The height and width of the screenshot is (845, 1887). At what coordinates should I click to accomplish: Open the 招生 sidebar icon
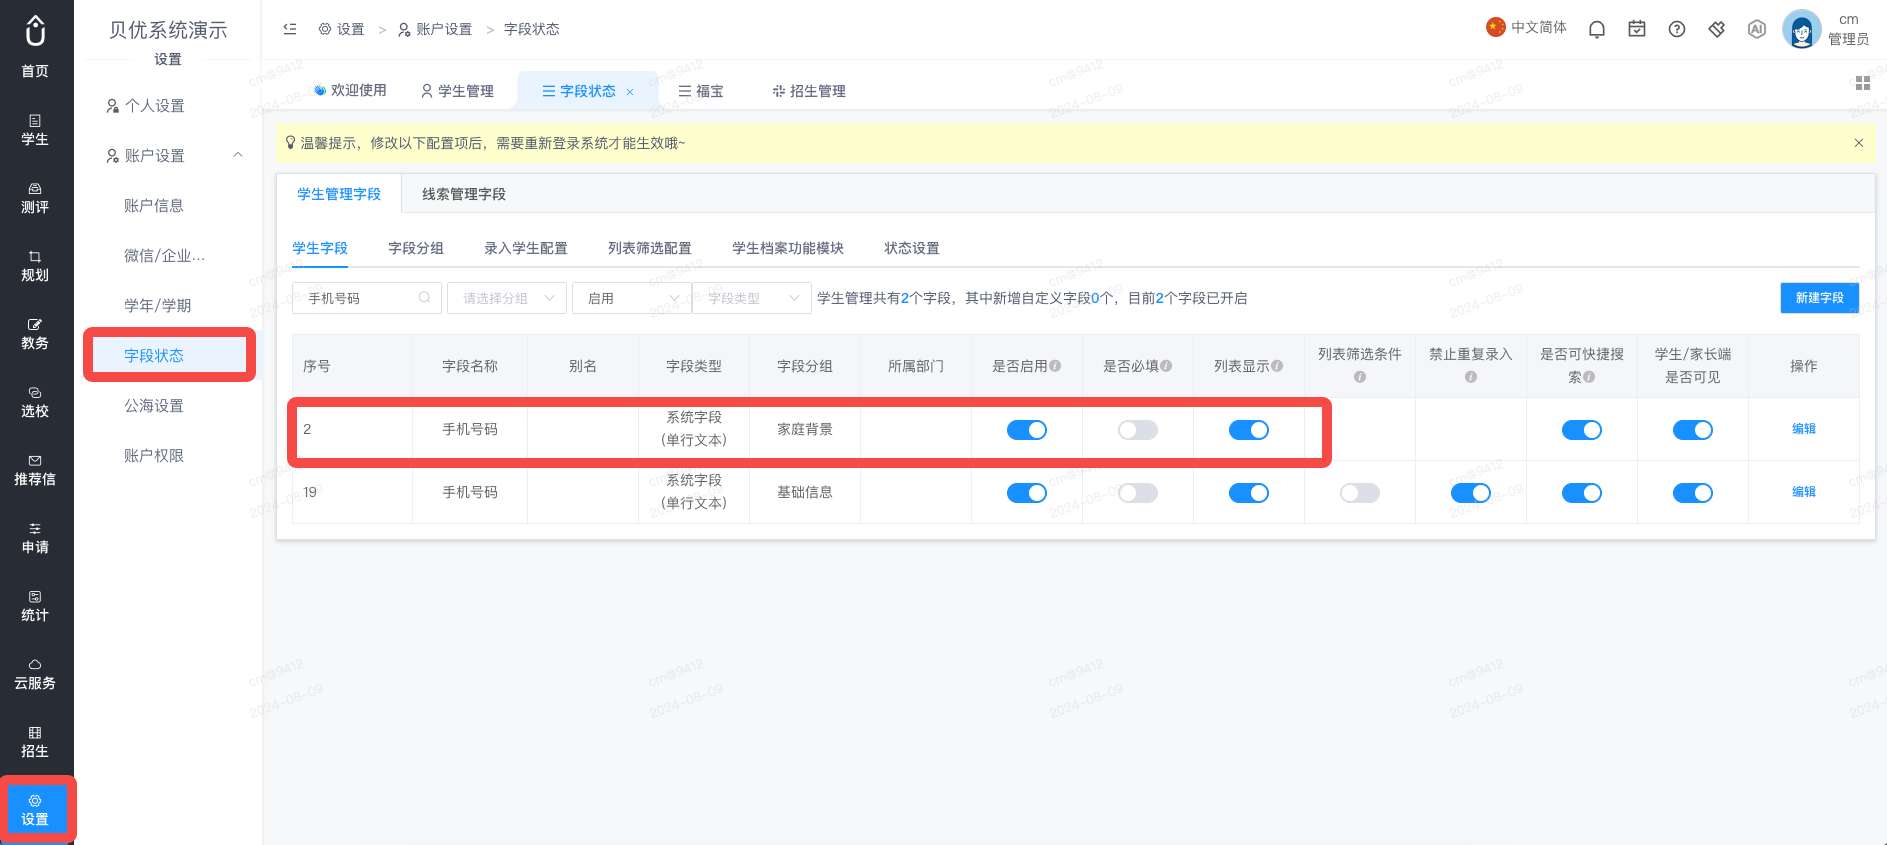(35, 742)
